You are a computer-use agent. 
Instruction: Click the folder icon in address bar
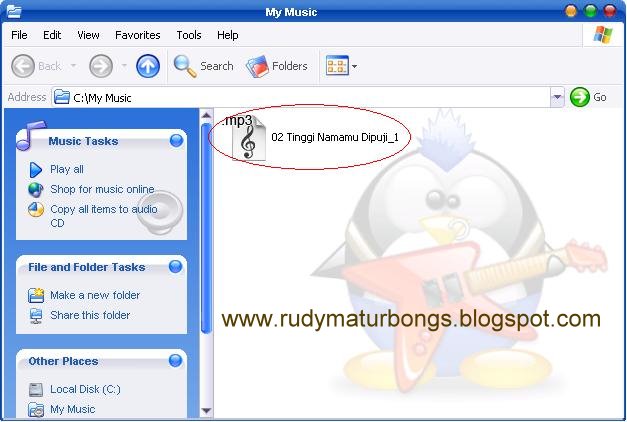tap(62, 97)
